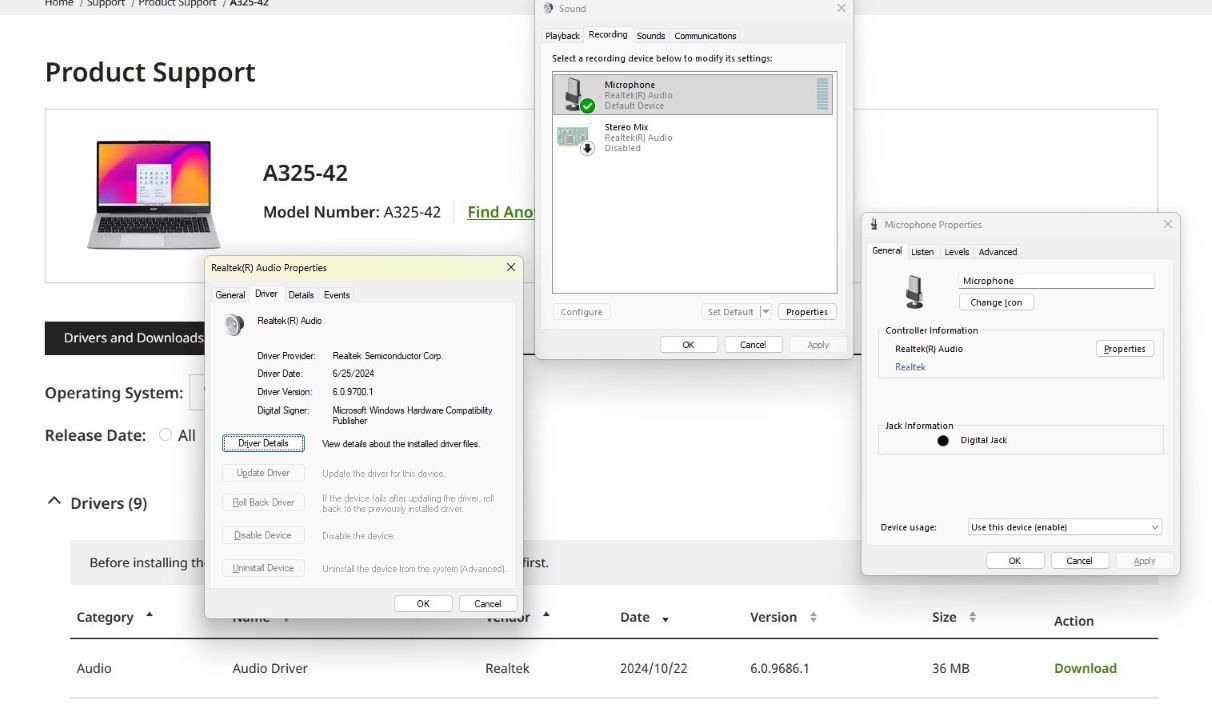Click the Disable Device button
Screen dimensions: 1212x705
pos(263,535)
